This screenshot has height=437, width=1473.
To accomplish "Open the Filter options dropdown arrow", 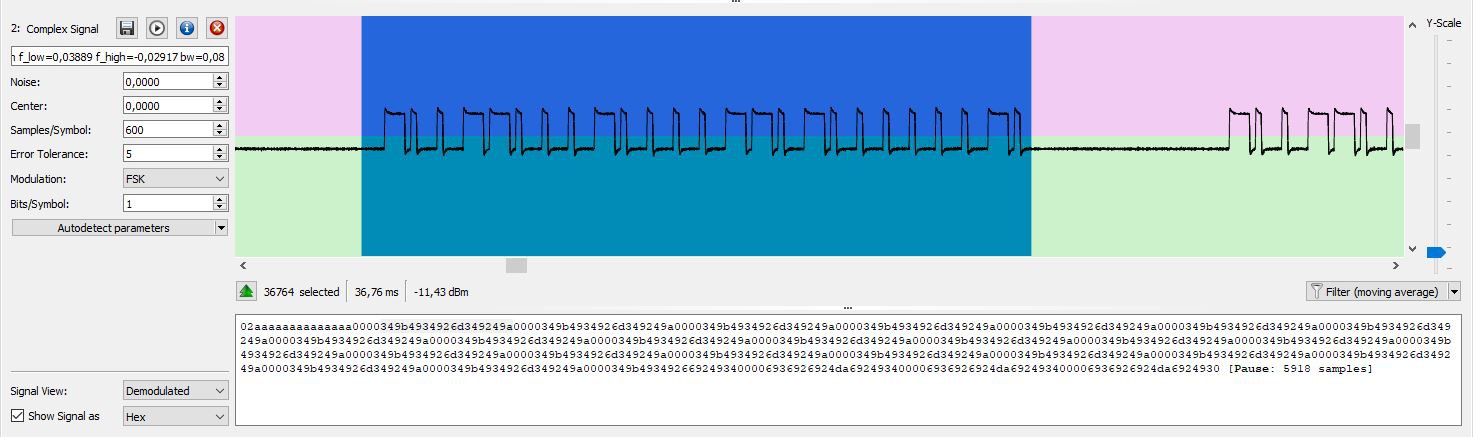I will pyautogui.click(x=1453, y=292).
